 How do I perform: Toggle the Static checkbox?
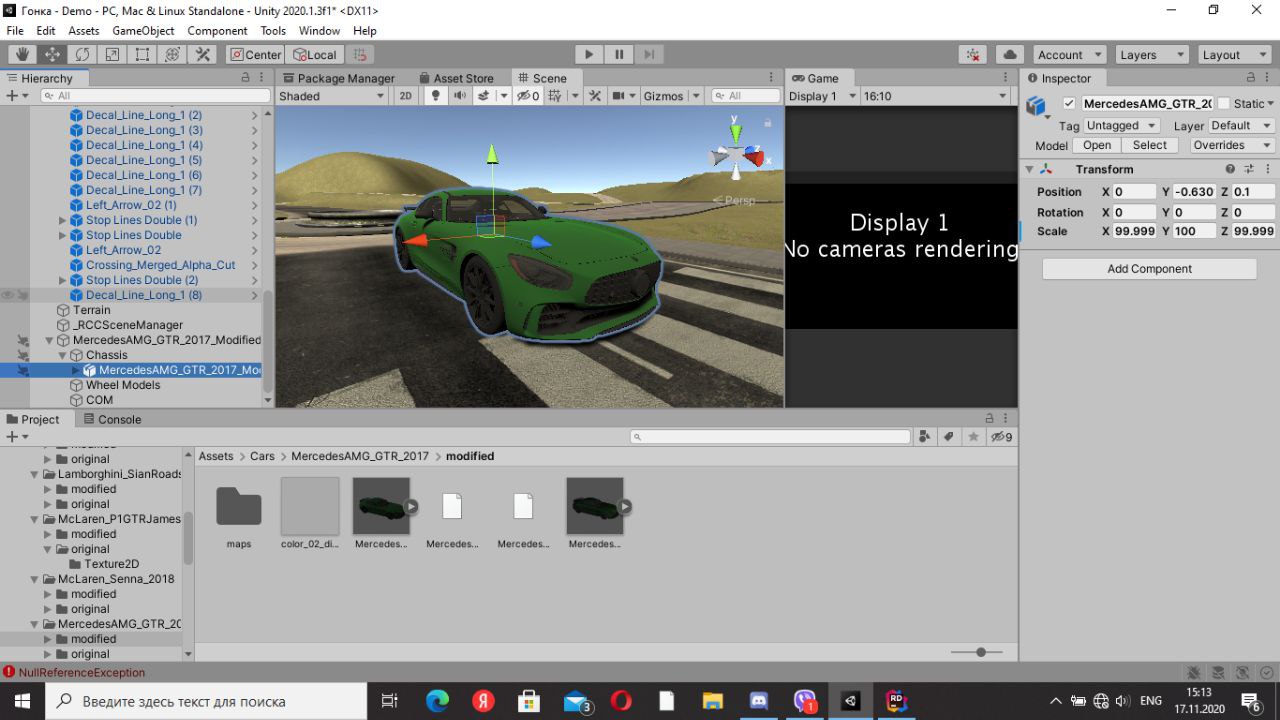coord(1223,103)
